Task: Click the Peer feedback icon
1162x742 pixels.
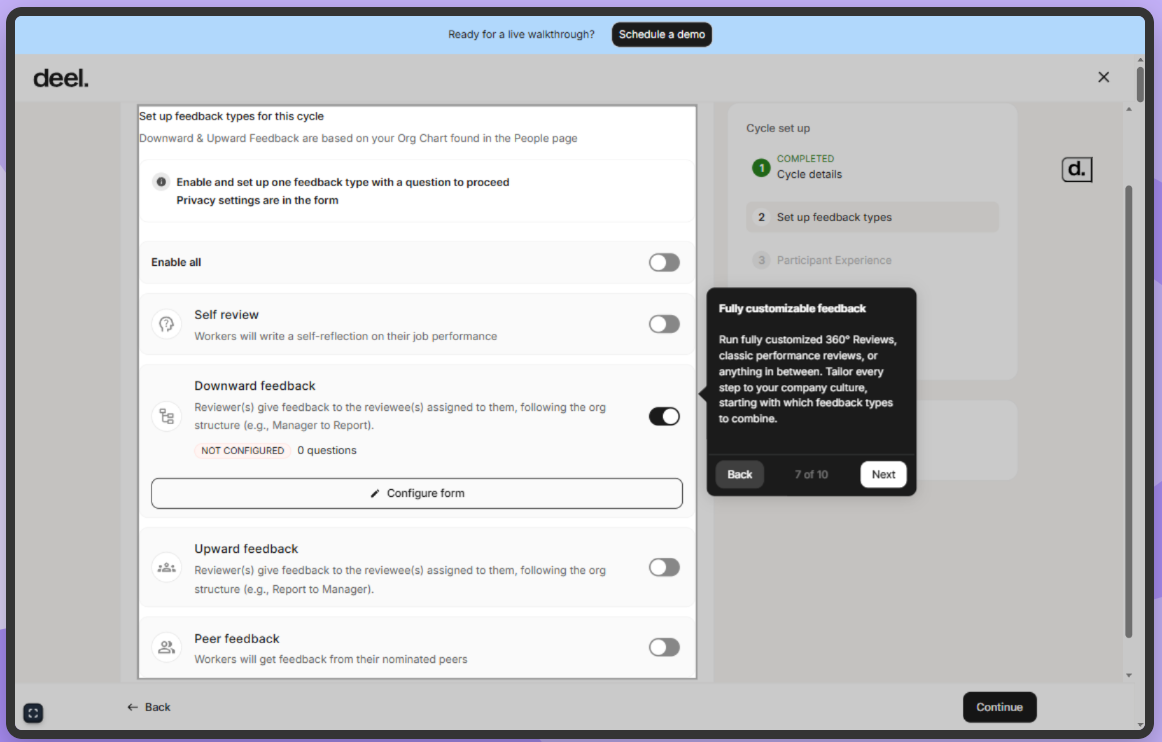Action: (x=166, y=647)
